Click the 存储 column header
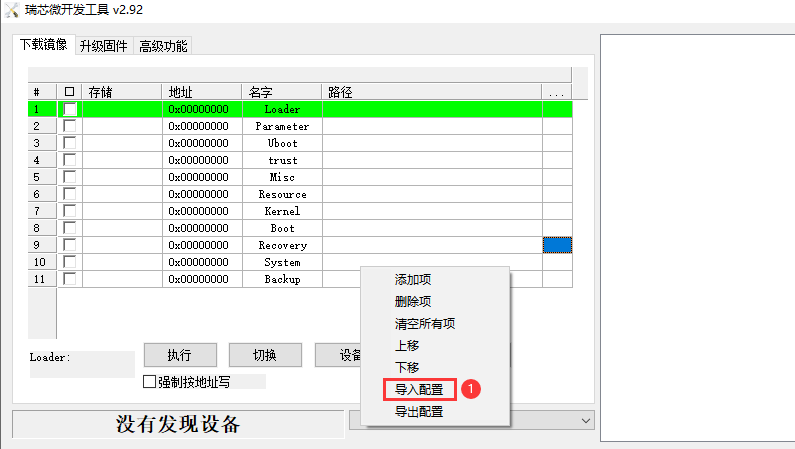795x449 pixels. (x=122, y=92)
